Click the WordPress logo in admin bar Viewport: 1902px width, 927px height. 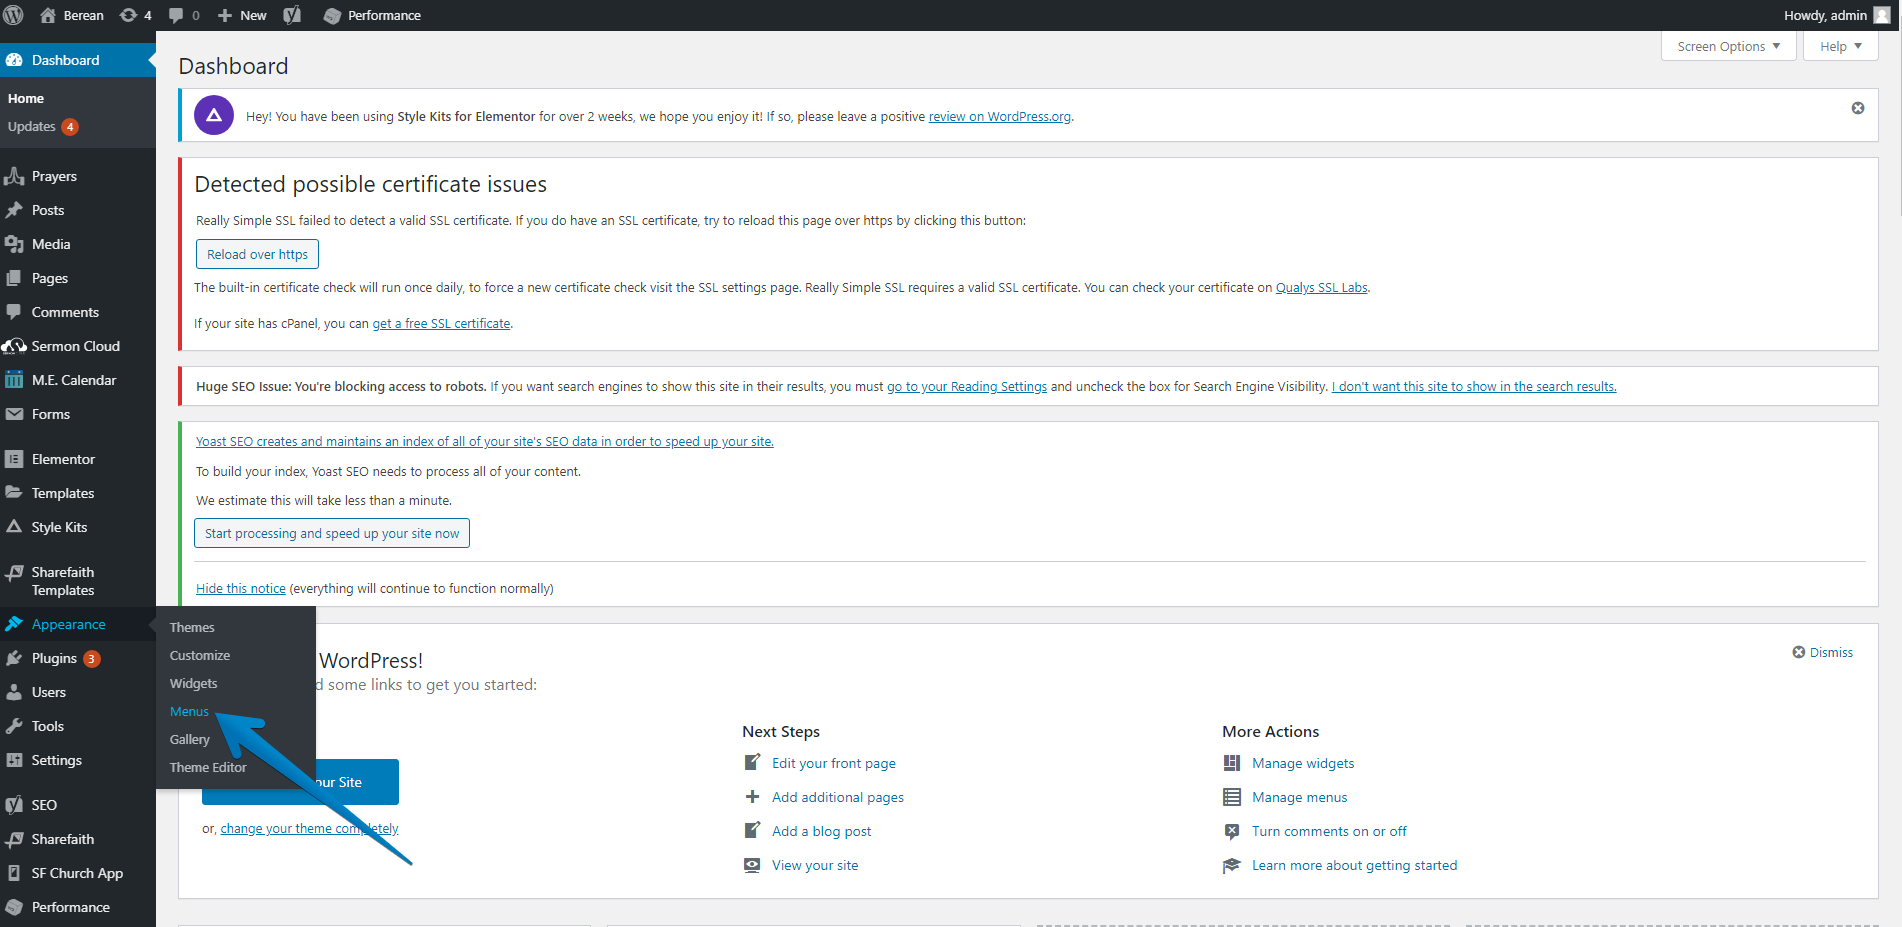14,15
